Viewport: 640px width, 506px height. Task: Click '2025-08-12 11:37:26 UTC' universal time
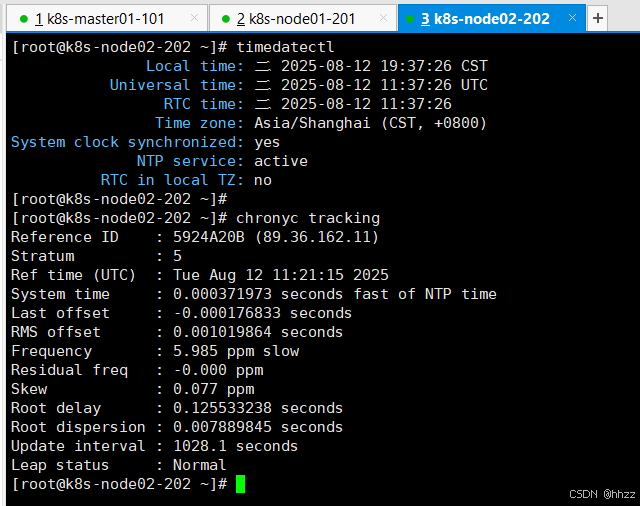pyautogui.click(x=384, y=85)
